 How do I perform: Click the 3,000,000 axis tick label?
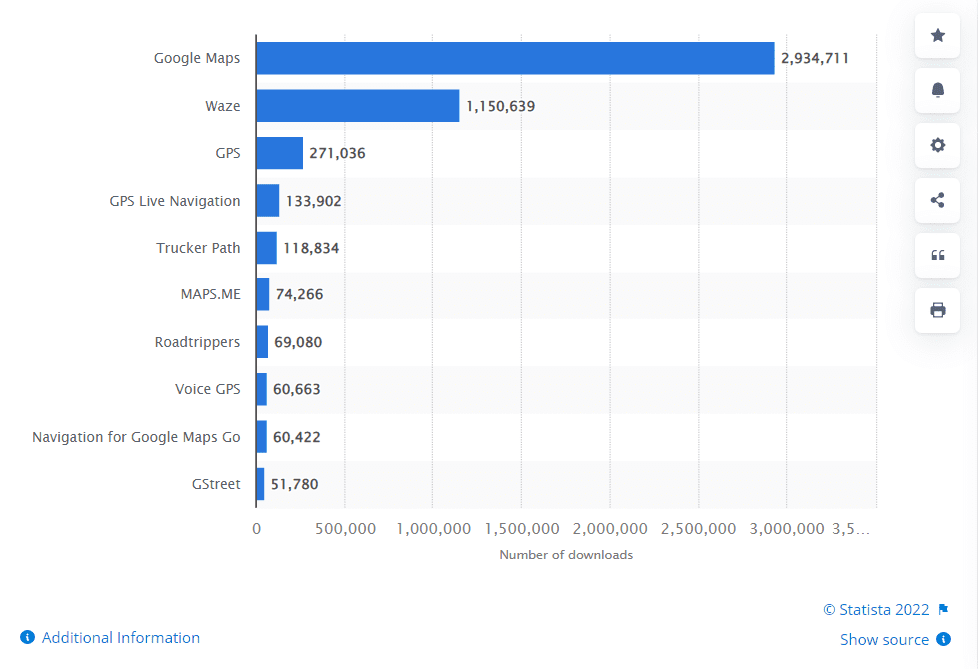coord(787,529)
